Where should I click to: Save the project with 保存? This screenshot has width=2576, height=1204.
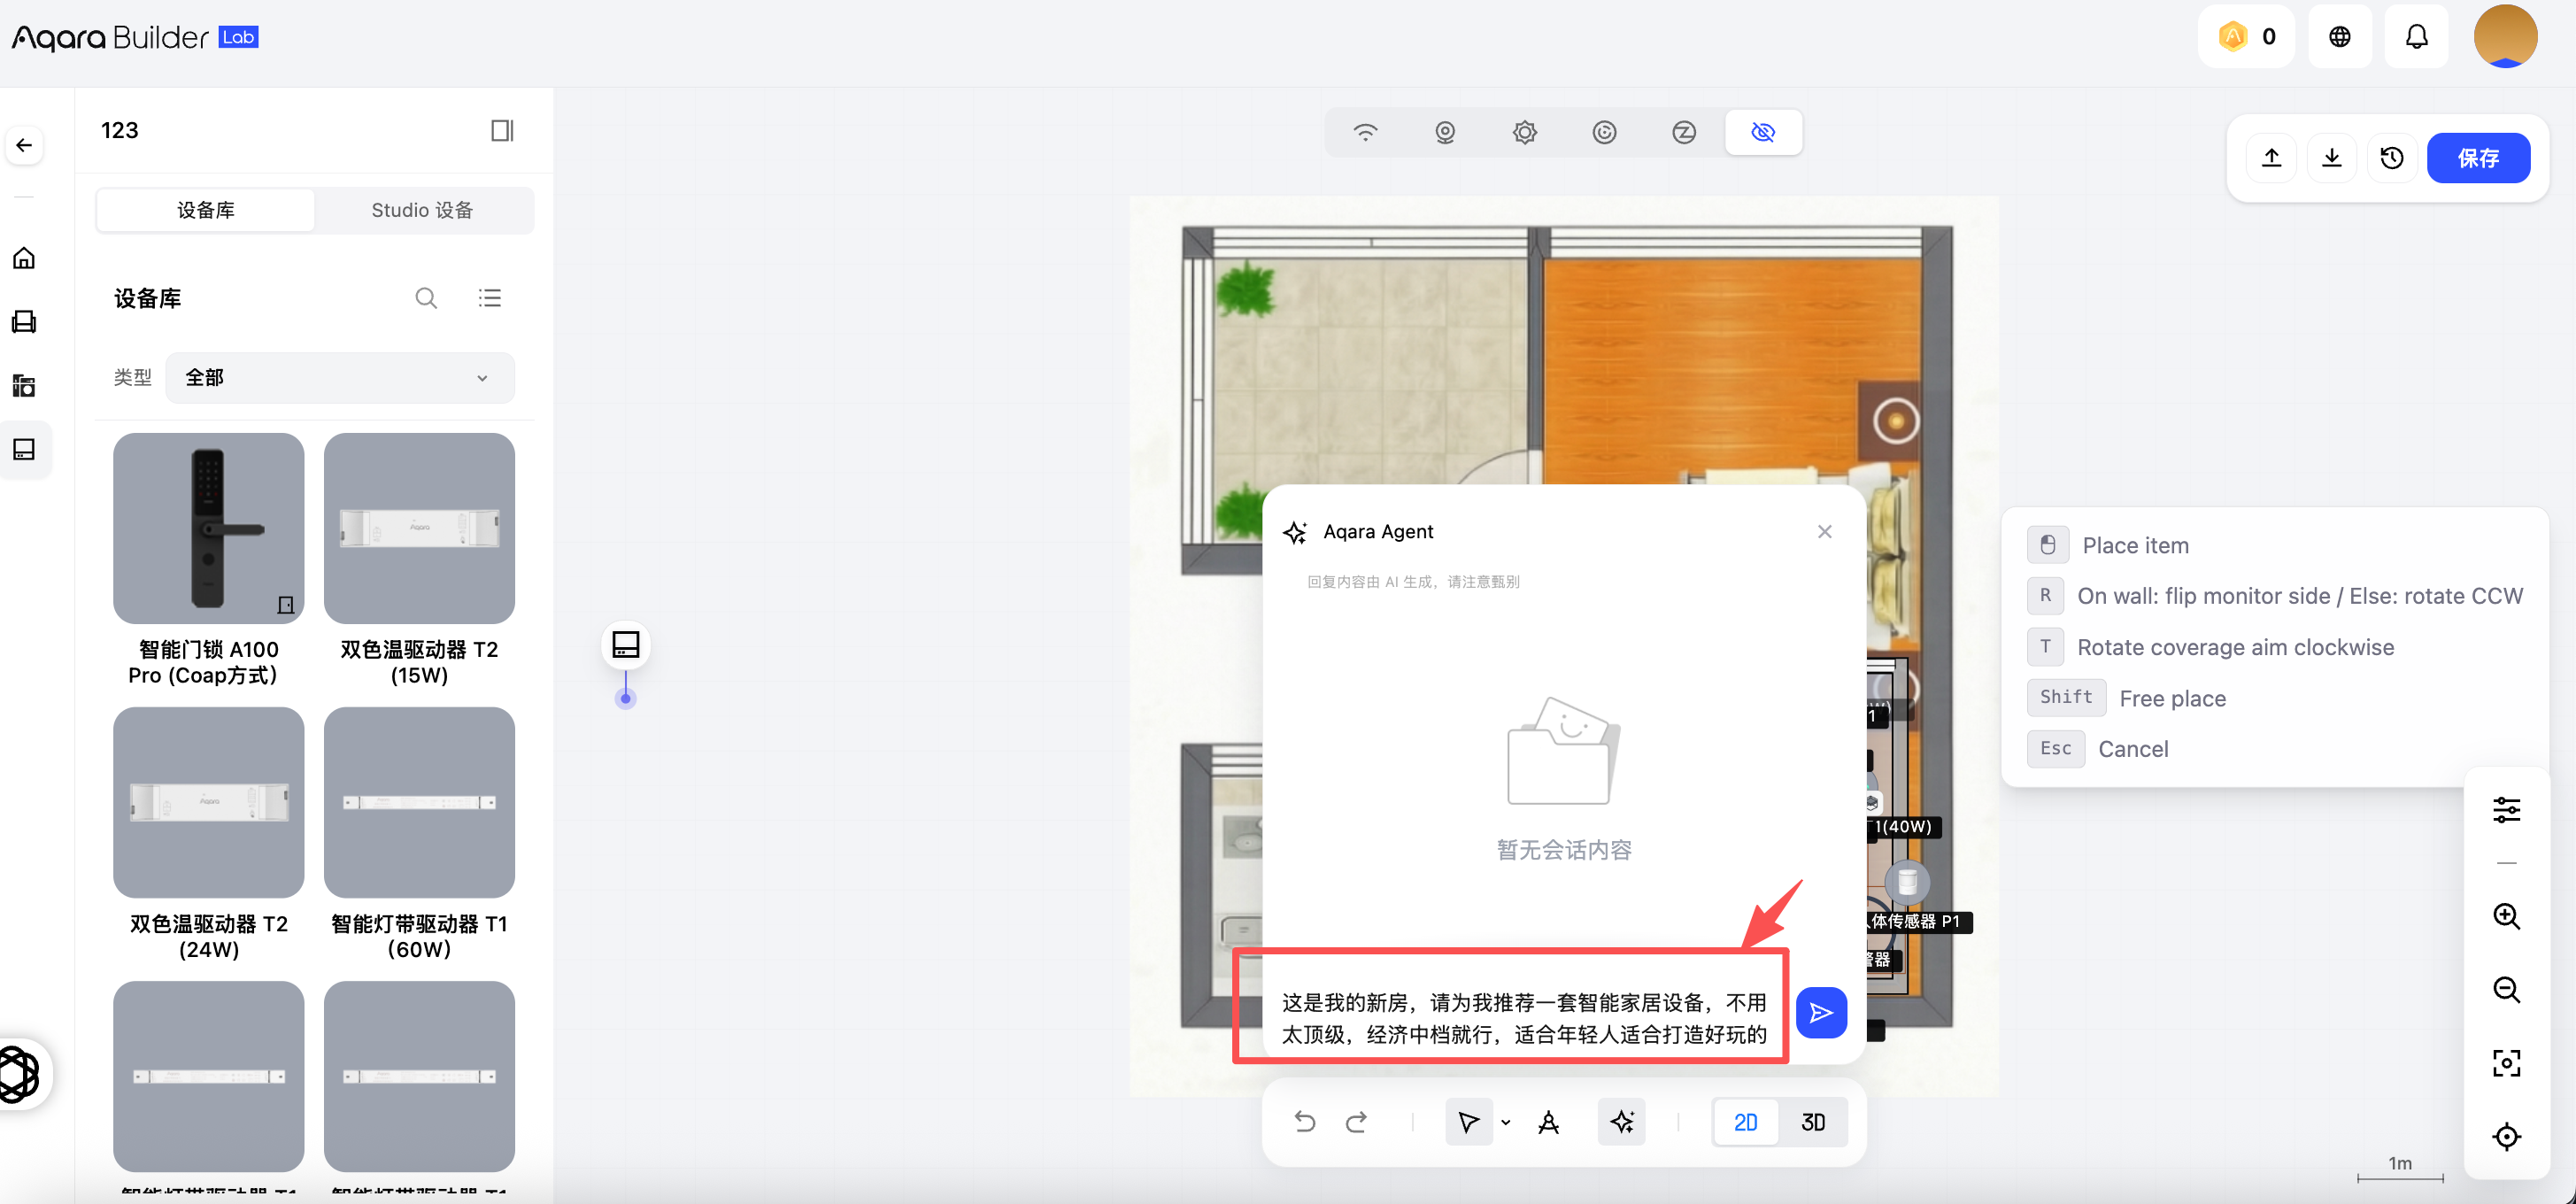click(x=2478, y=158)
